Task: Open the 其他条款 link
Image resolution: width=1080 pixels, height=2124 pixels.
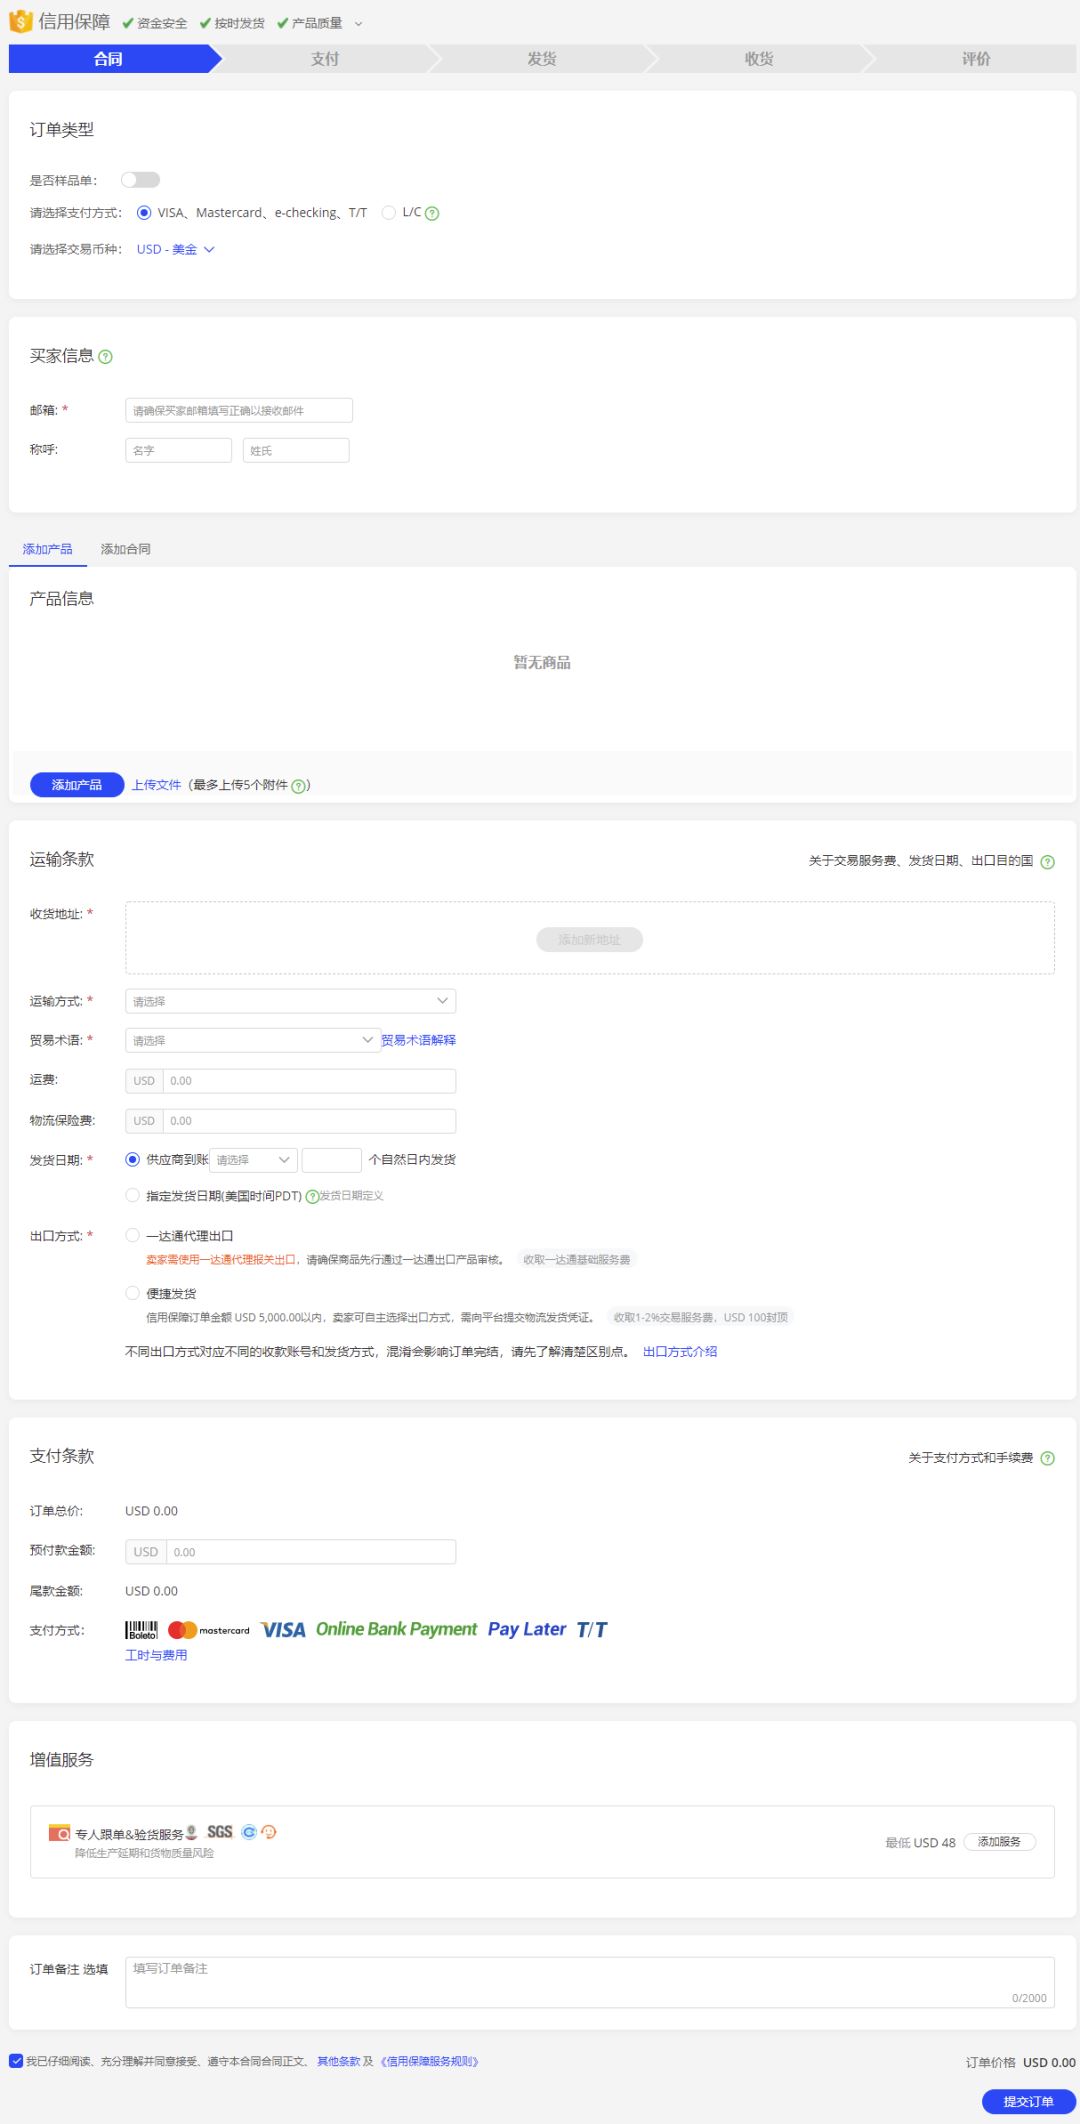Action: click(x=338, y=2062)
